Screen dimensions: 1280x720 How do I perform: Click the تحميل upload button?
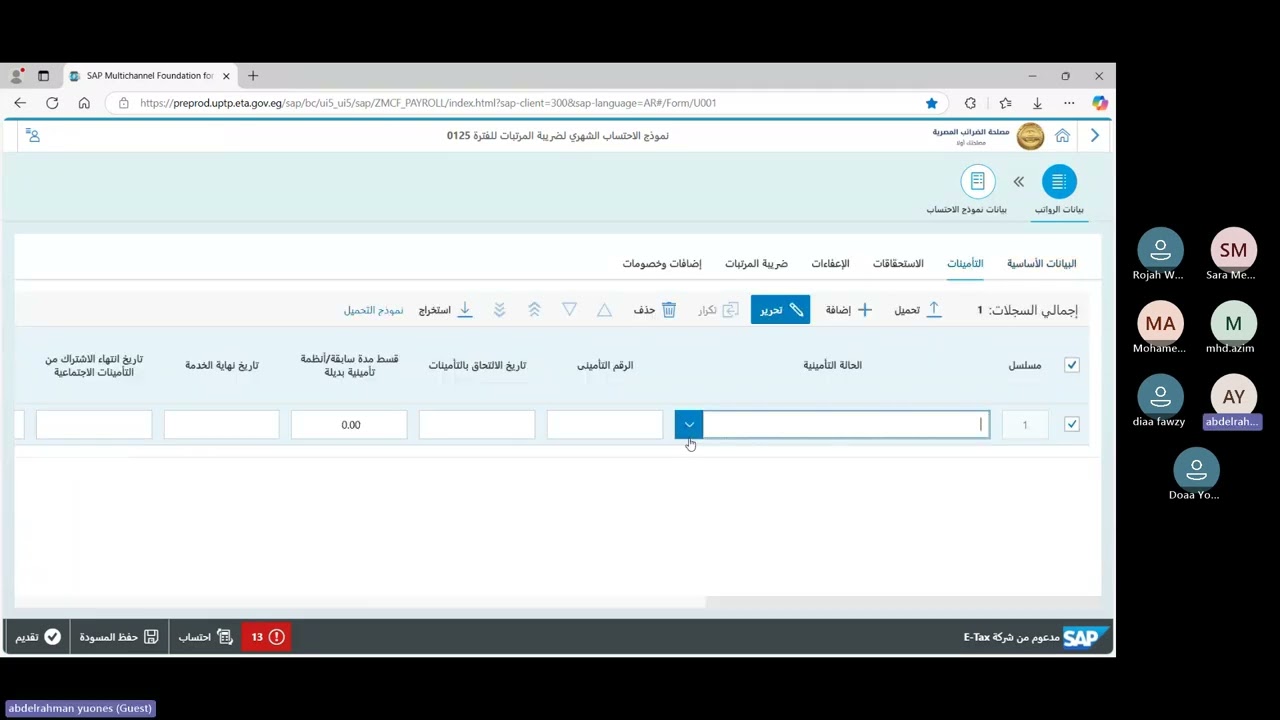pyautogui.click(x=918, y=310)
